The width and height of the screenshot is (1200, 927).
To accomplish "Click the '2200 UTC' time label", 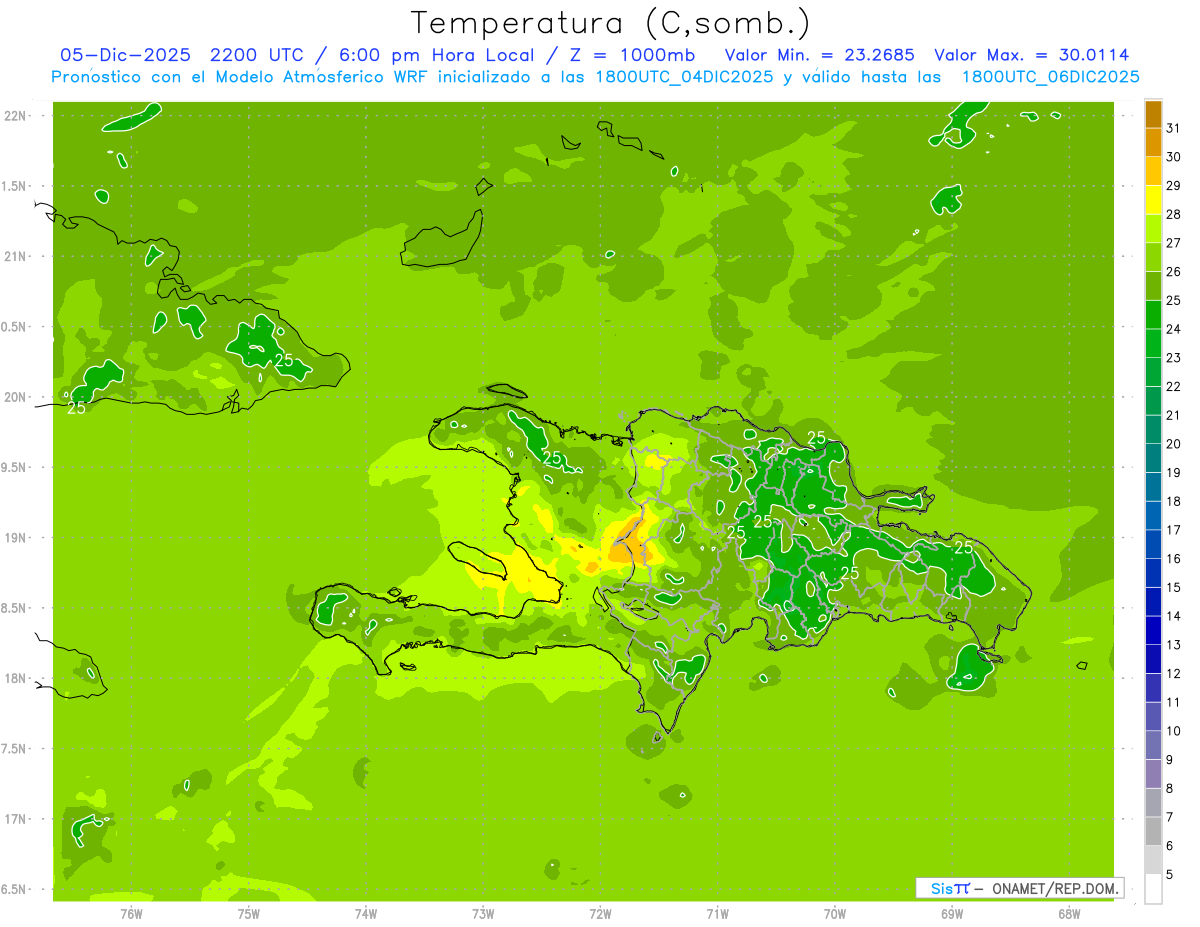I will coord(258,55).
